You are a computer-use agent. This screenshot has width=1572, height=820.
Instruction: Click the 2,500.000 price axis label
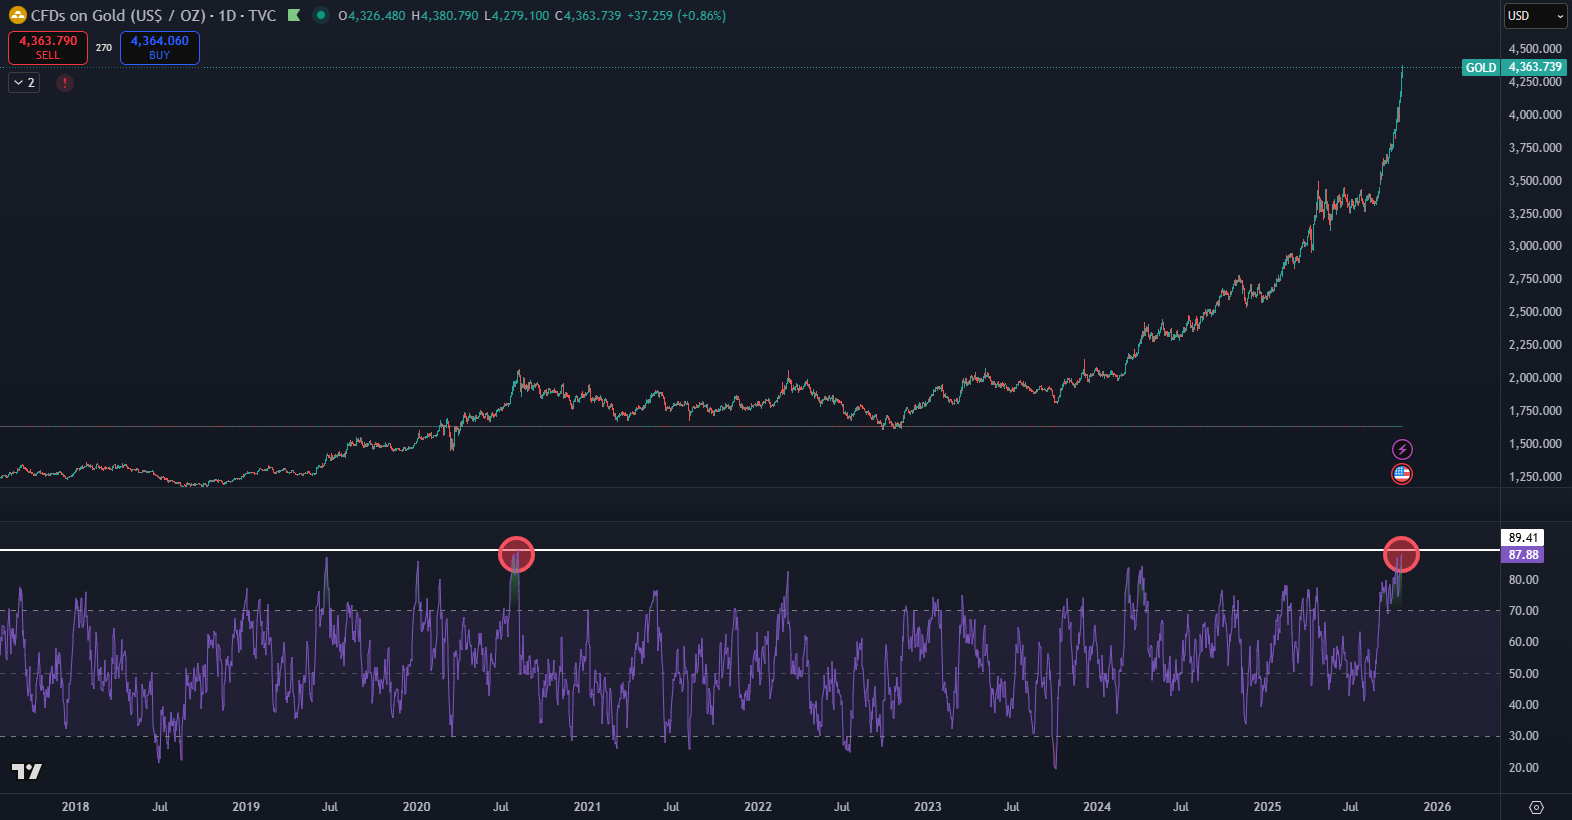coord(1535,312)
